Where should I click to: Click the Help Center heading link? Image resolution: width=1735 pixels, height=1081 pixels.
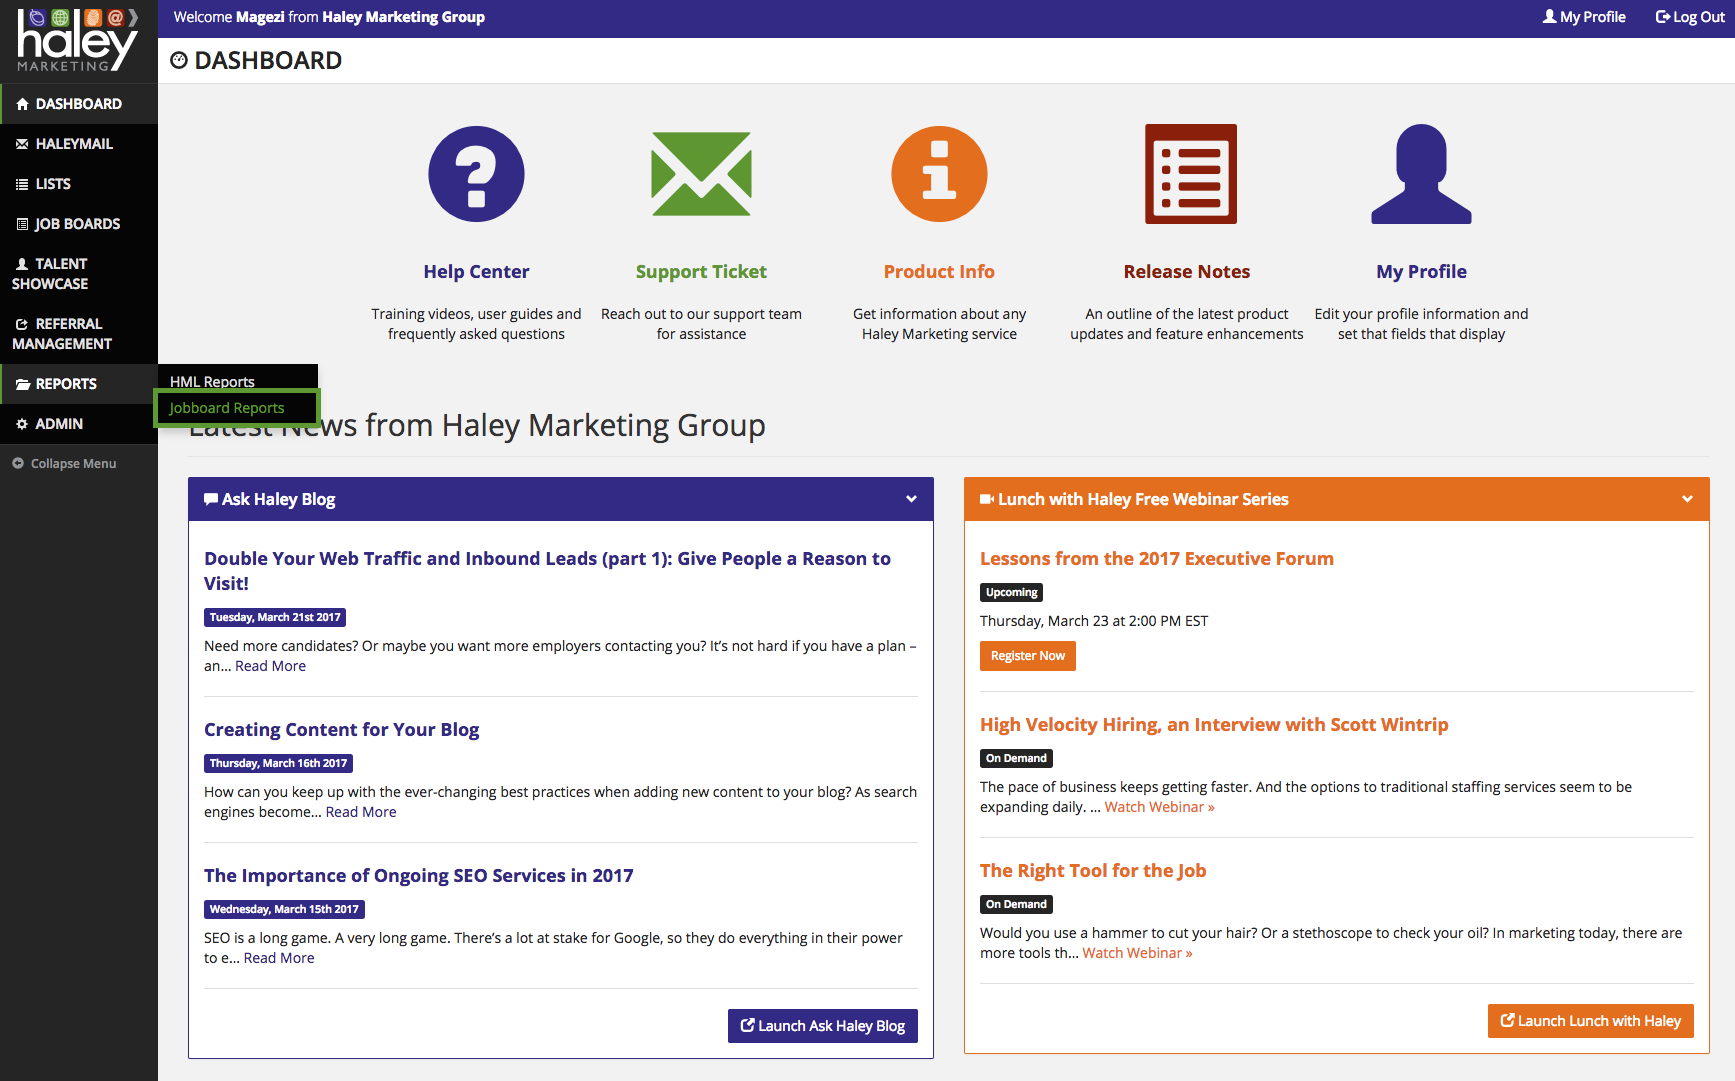(x=476, y=271)
